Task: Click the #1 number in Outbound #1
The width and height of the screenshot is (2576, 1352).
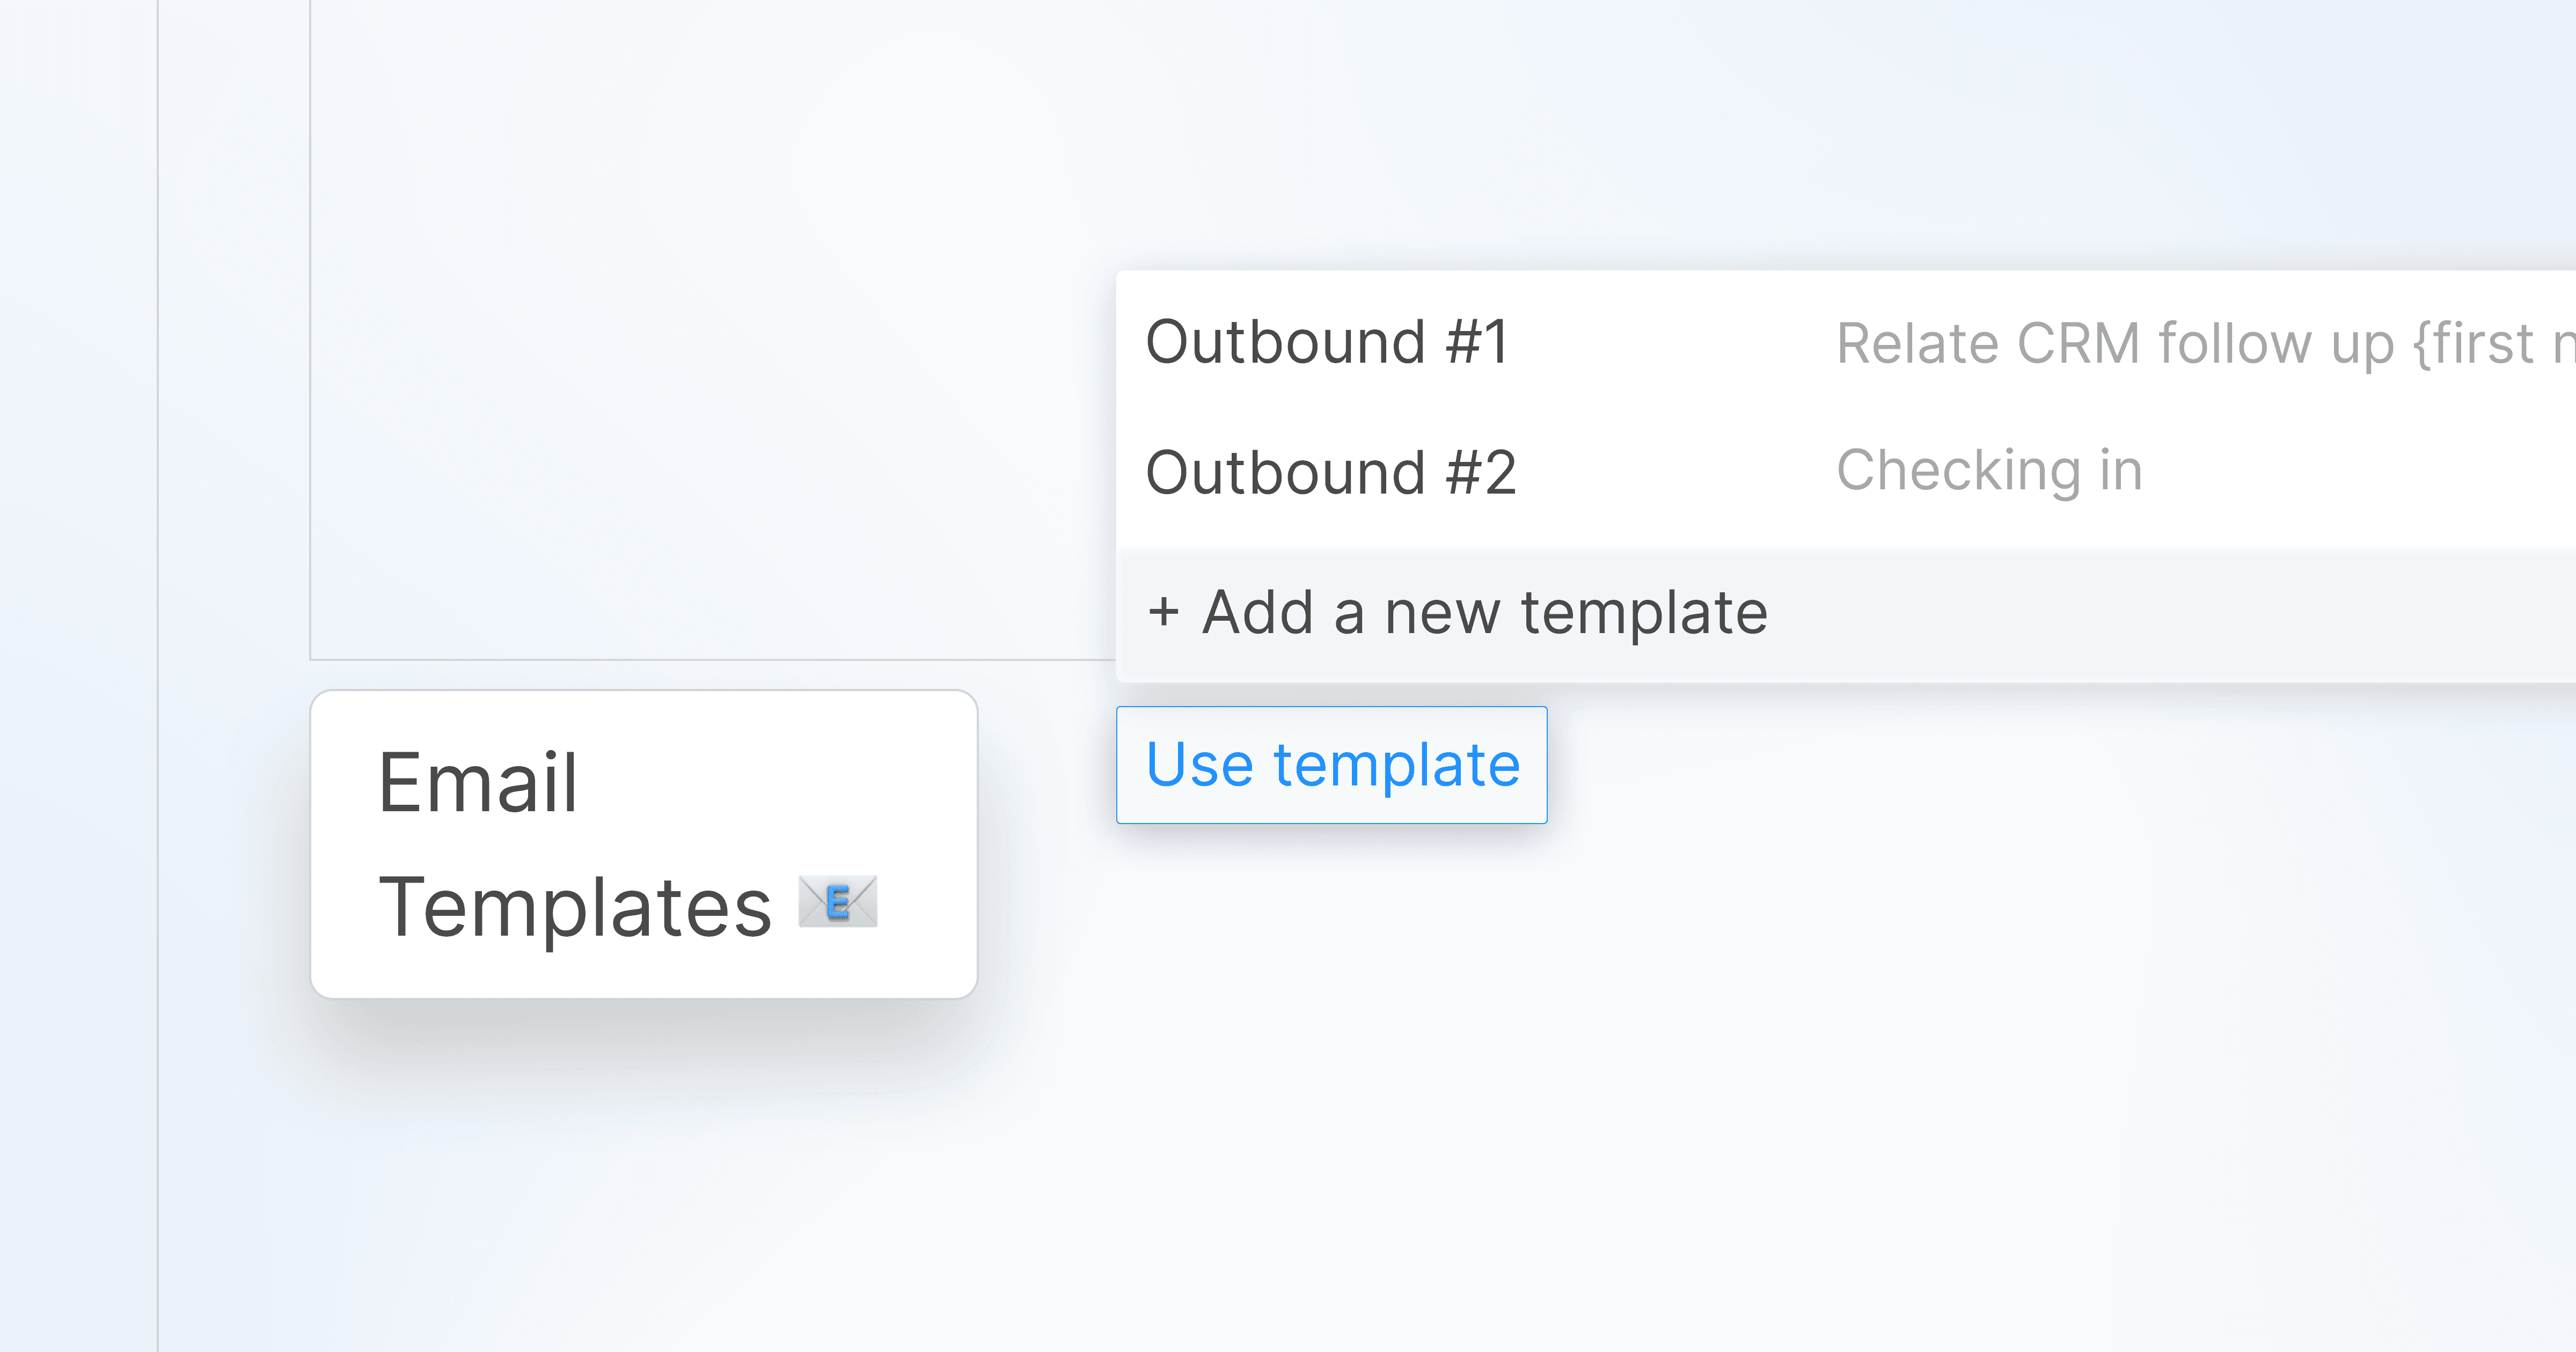Action: (1476, 342)
